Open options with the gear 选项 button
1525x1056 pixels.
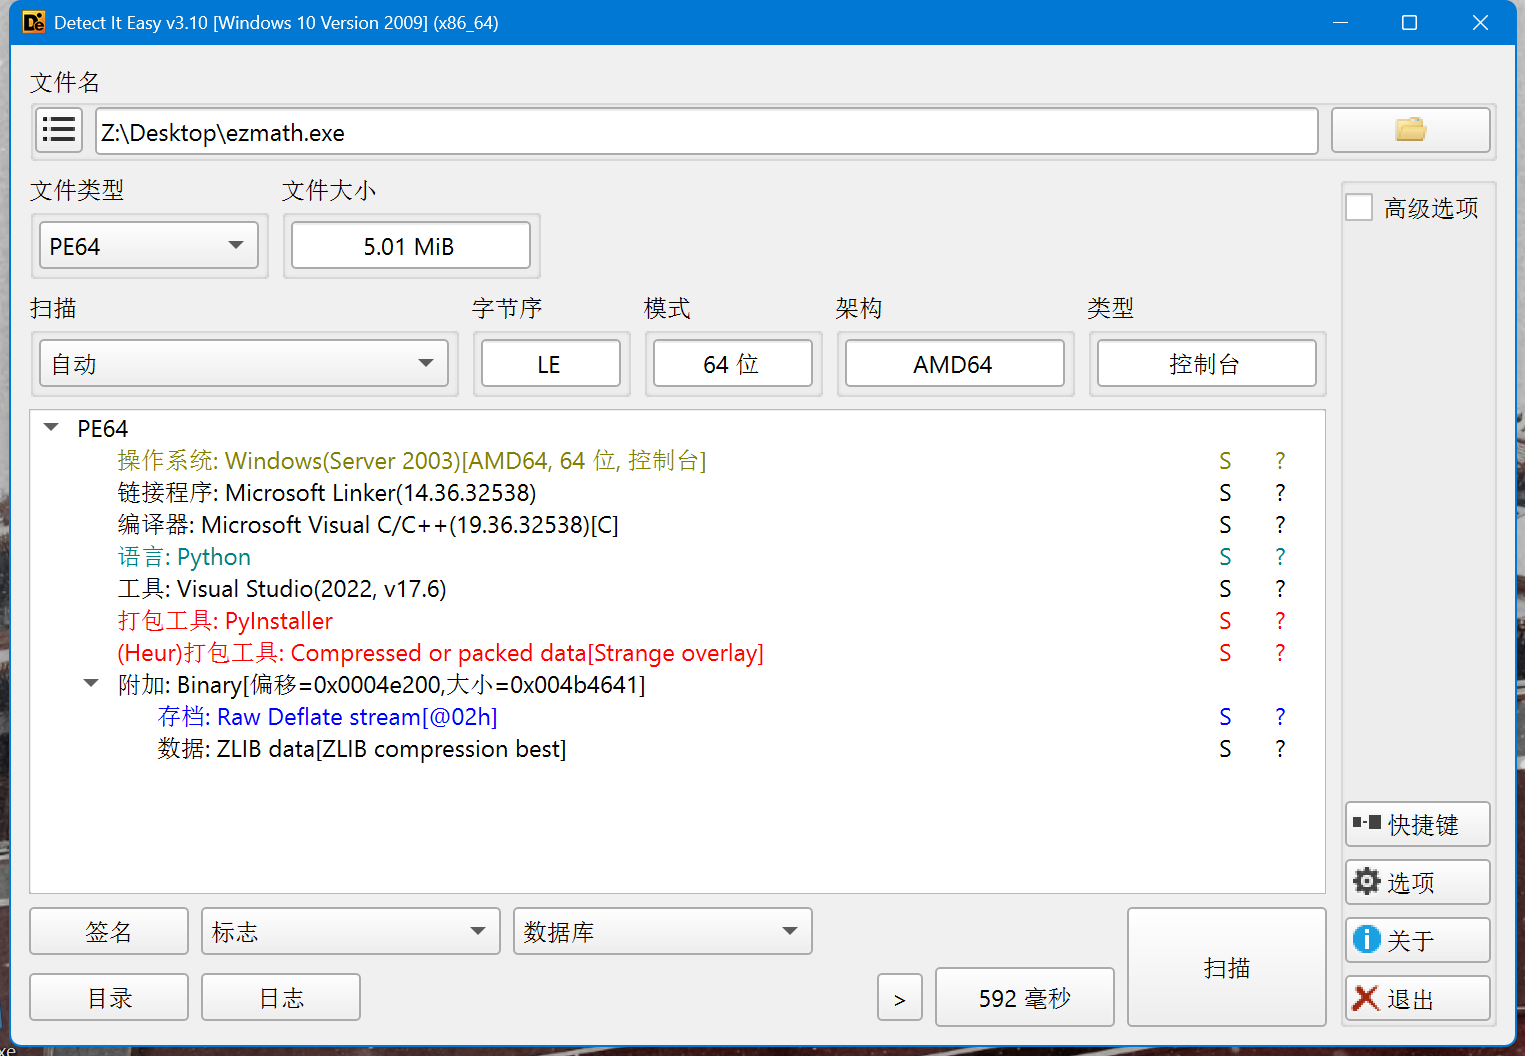click(x=1417, y=882)
